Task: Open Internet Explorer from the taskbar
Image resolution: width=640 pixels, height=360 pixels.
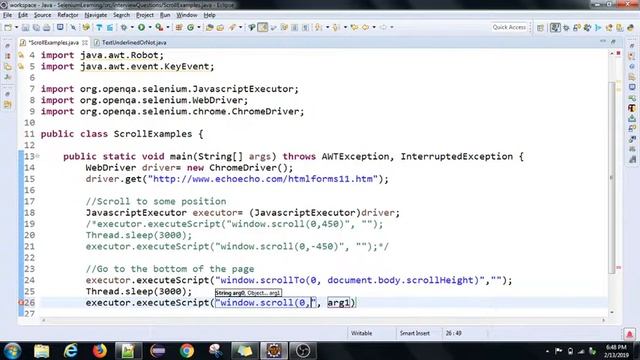Action: [x=70, y=351]
